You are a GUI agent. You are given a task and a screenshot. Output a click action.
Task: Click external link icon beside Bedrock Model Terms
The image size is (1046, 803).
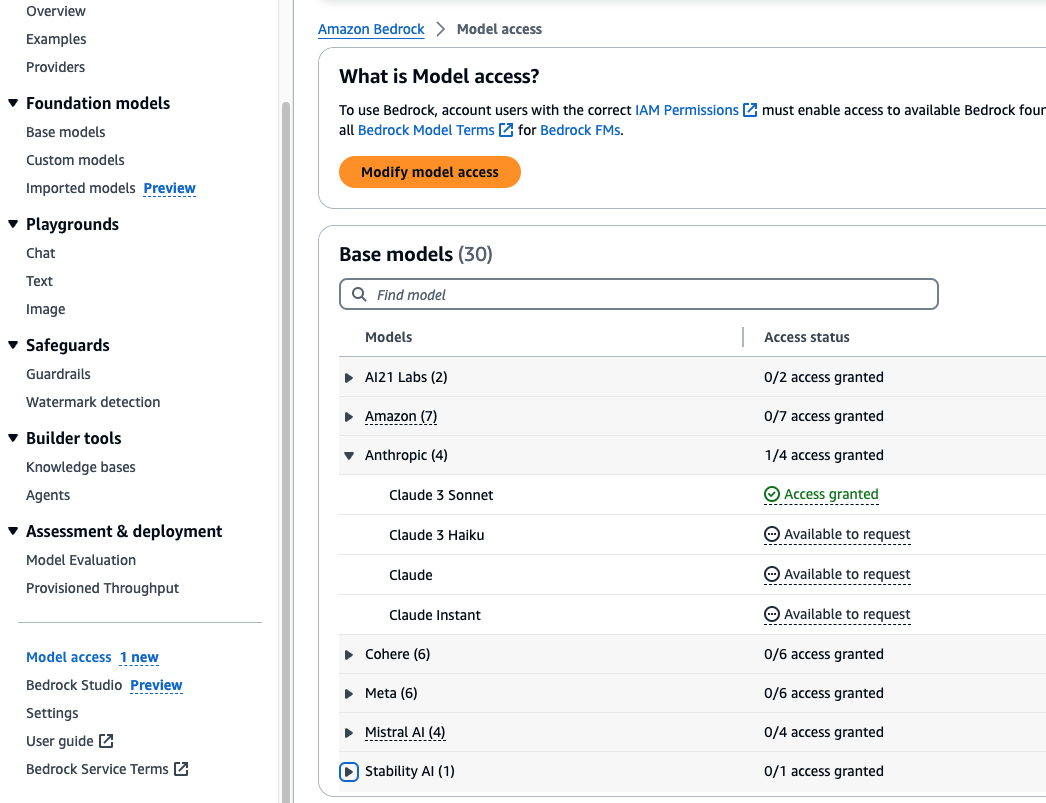(x=506, y=130)
